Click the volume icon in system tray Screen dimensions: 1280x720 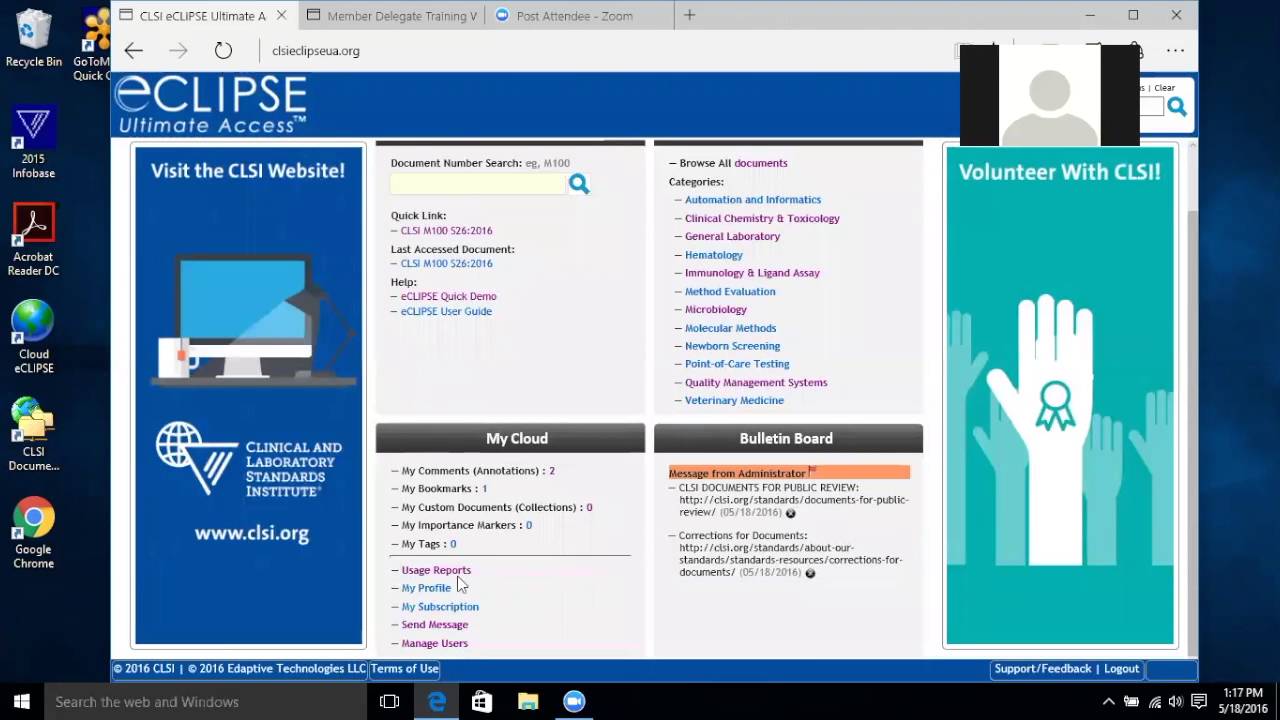tap(1176, 701)
